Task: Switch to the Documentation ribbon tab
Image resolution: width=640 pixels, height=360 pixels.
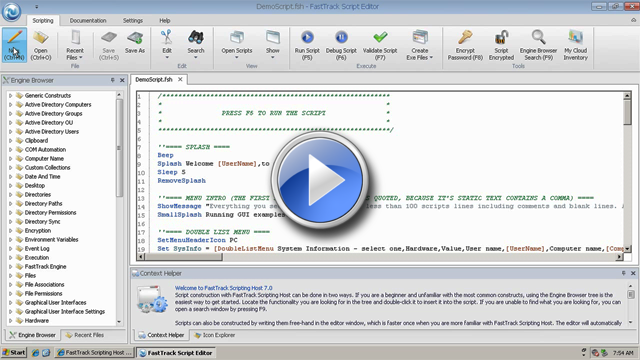Action: [88, 20]
